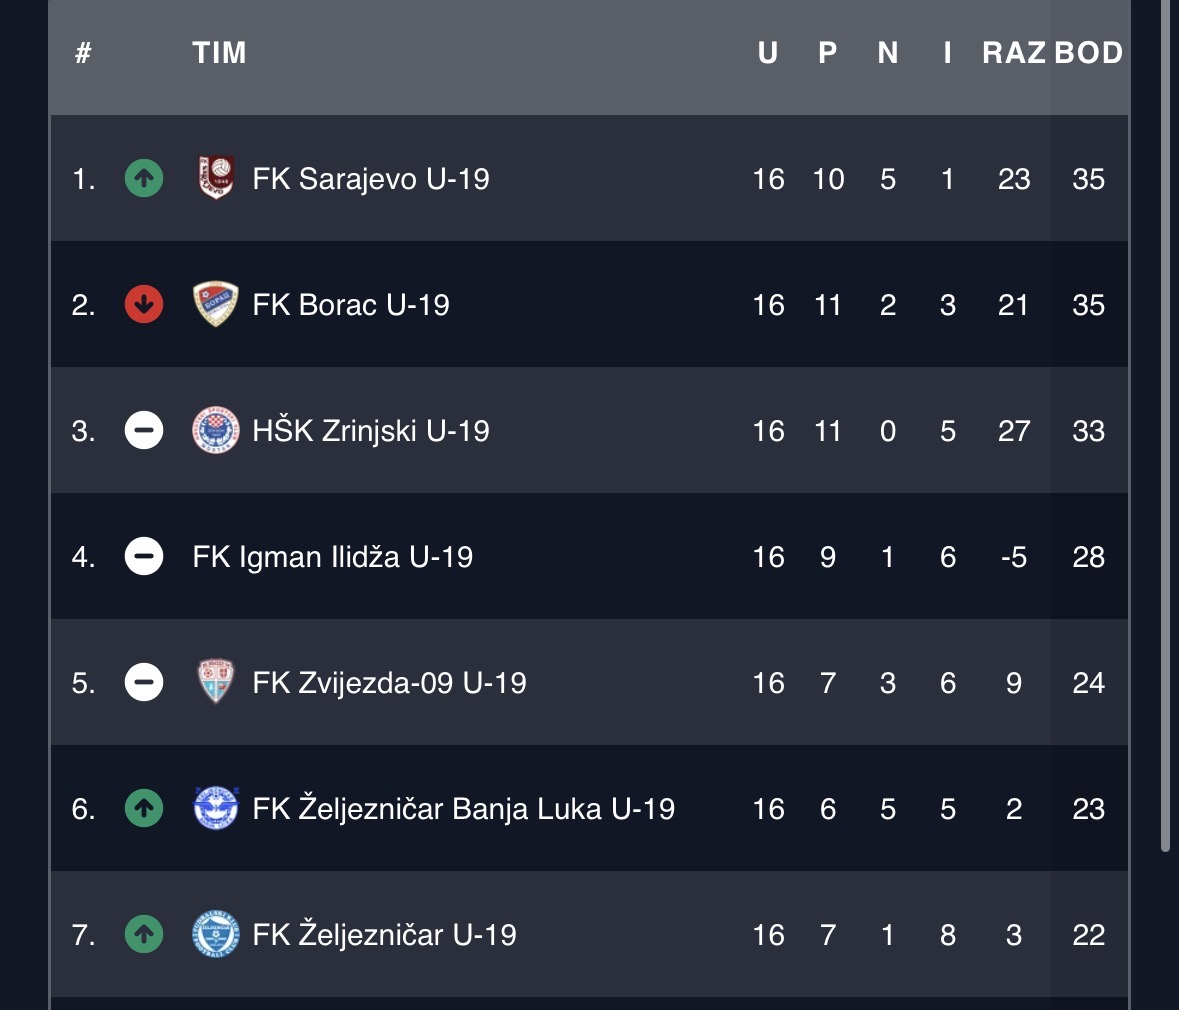The width and height of the screenshot is (1179, 1010).
Task: Click green up arrow beside FK Sarajevo
Action: click(144, 179)
